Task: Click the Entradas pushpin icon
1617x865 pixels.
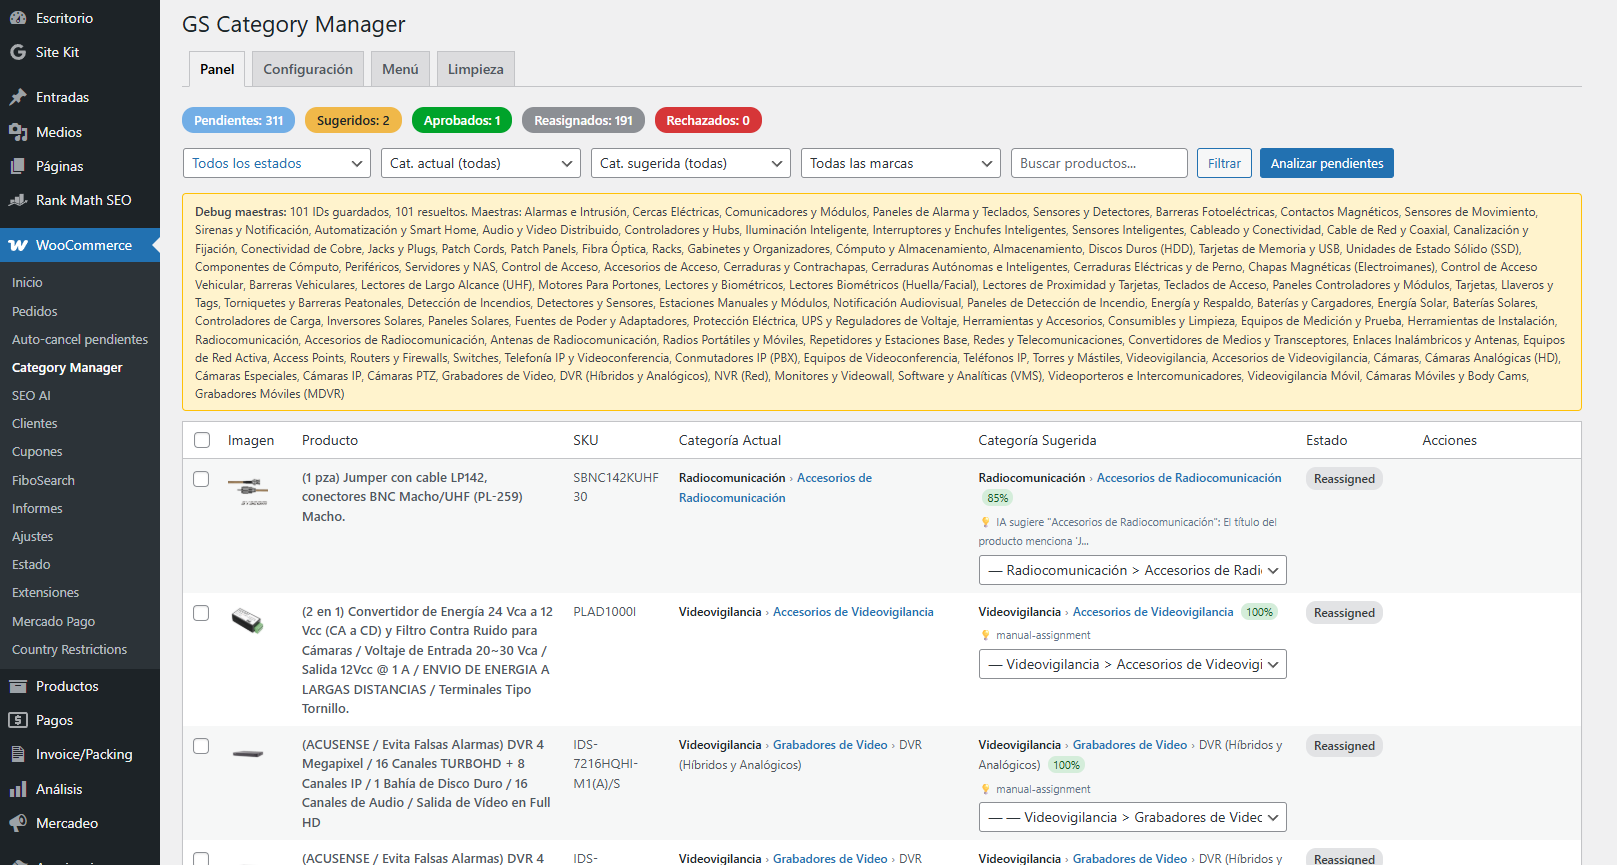Action: coord(18,97)
